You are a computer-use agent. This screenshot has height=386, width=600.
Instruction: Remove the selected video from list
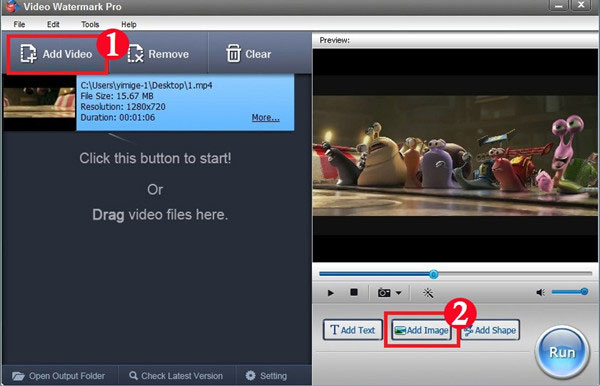158,54
